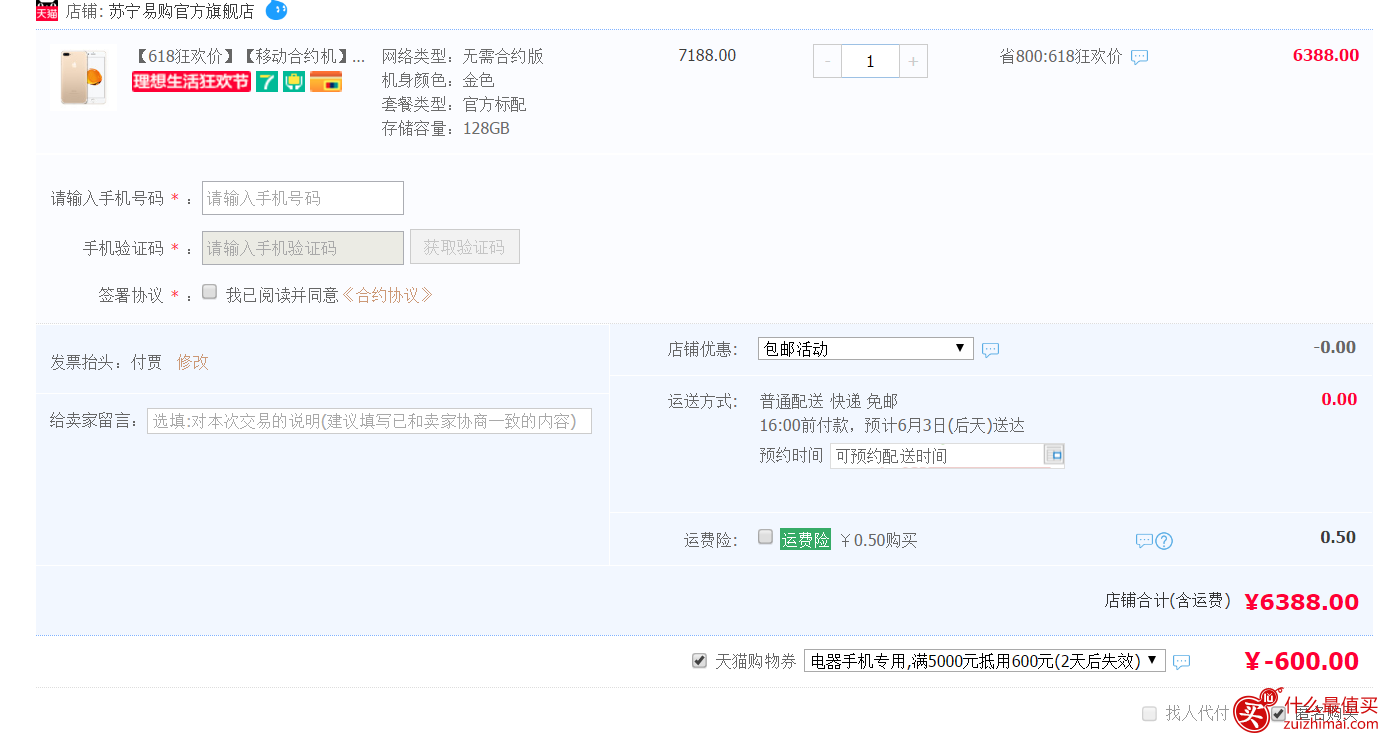Focus the 请输入手机号码 phone input
Viewport: 1387px width, 738px height.
(303, 198)
